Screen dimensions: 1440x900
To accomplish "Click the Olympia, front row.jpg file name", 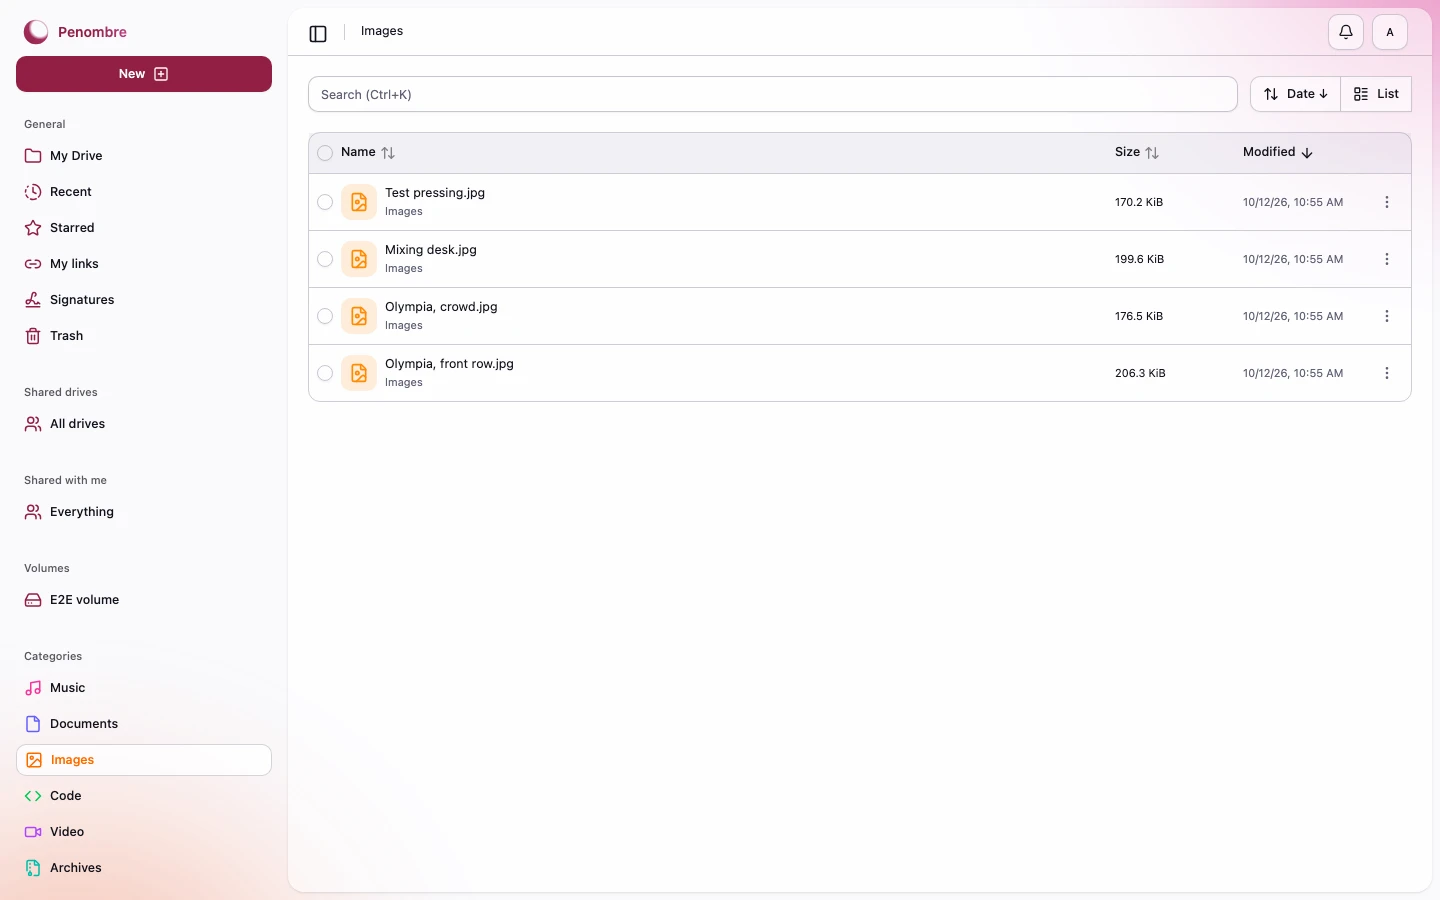I will point(449,364).
